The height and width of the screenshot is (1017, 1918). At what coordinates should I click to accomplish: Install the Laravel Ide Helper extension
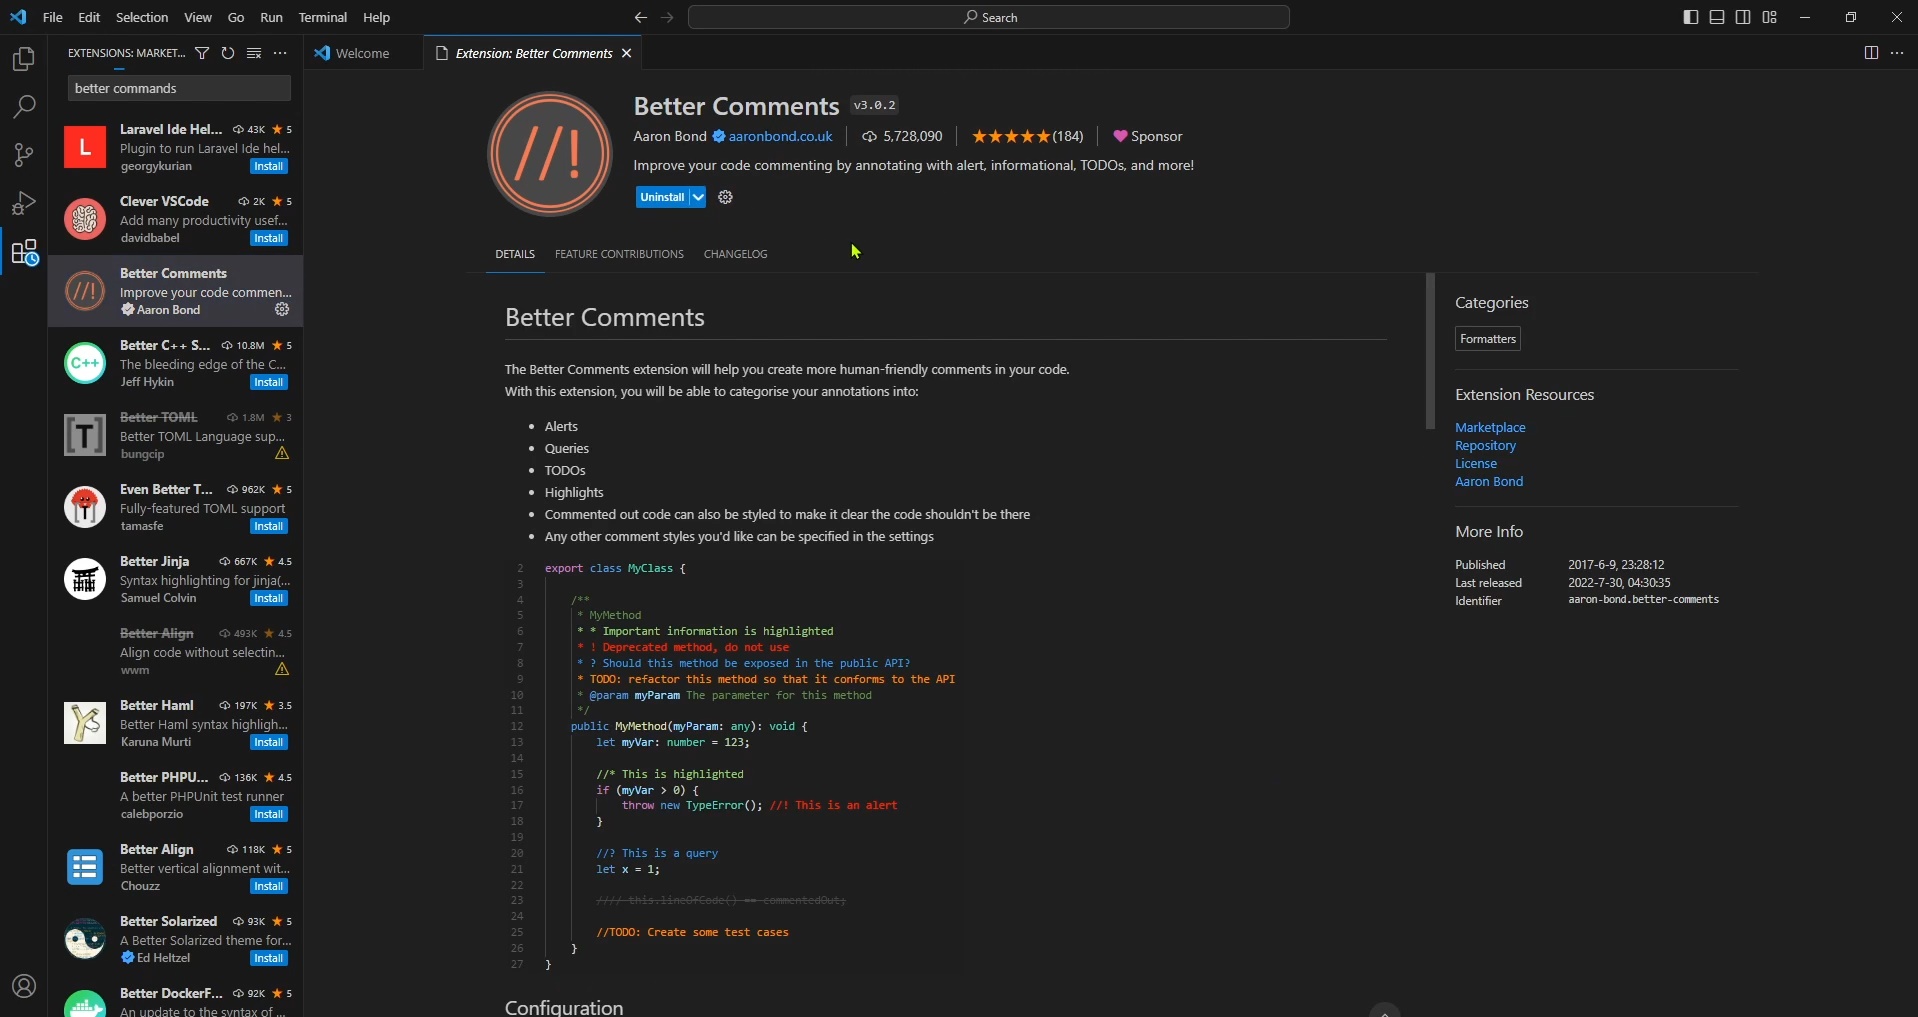(x=269, y=167)
